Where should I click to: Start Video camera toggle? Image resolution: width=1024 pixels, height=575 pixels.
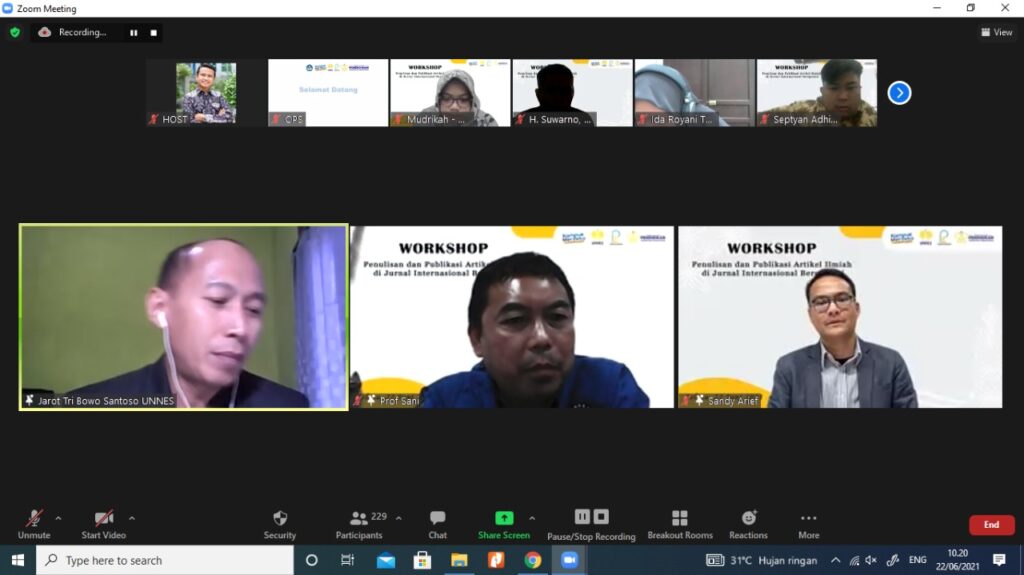tap(103, 523)
